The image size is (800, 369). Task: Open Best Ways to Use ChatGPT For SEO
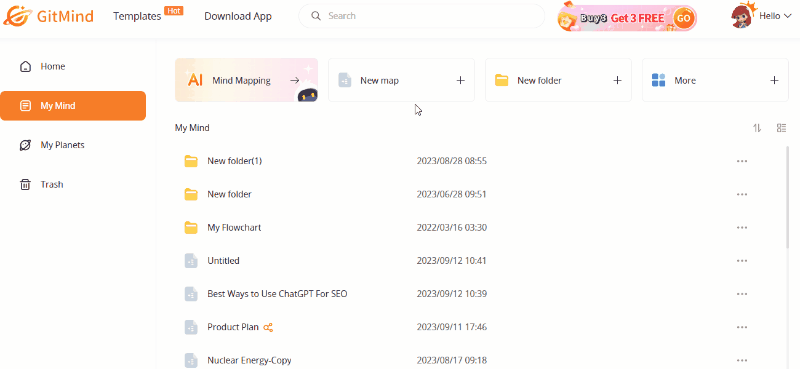click(277, 294)
